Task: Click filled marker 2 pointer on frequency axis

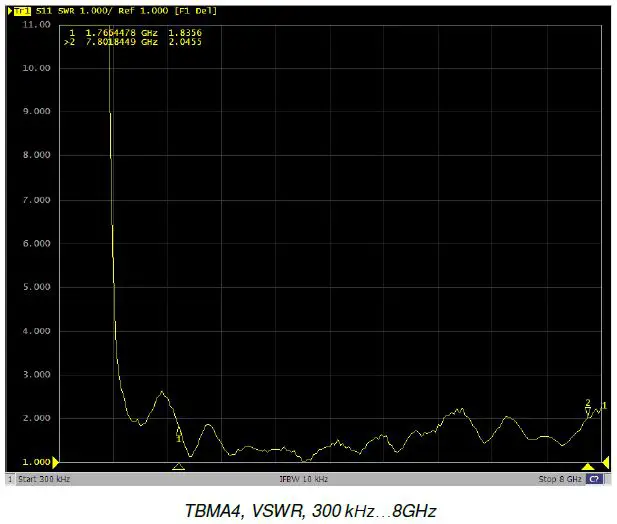Action: pos(588,467)
